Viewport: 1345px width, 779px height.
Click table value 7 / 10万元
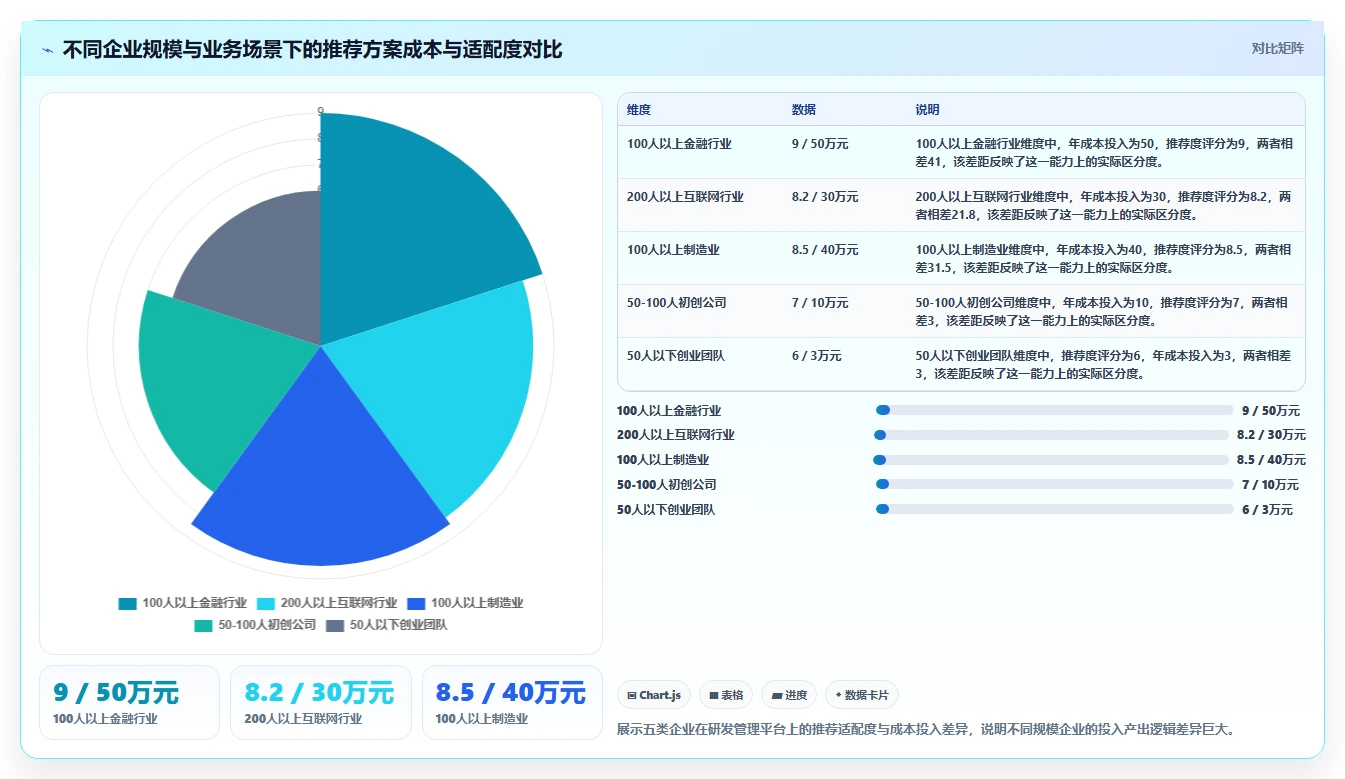click(x=819, y=303)
